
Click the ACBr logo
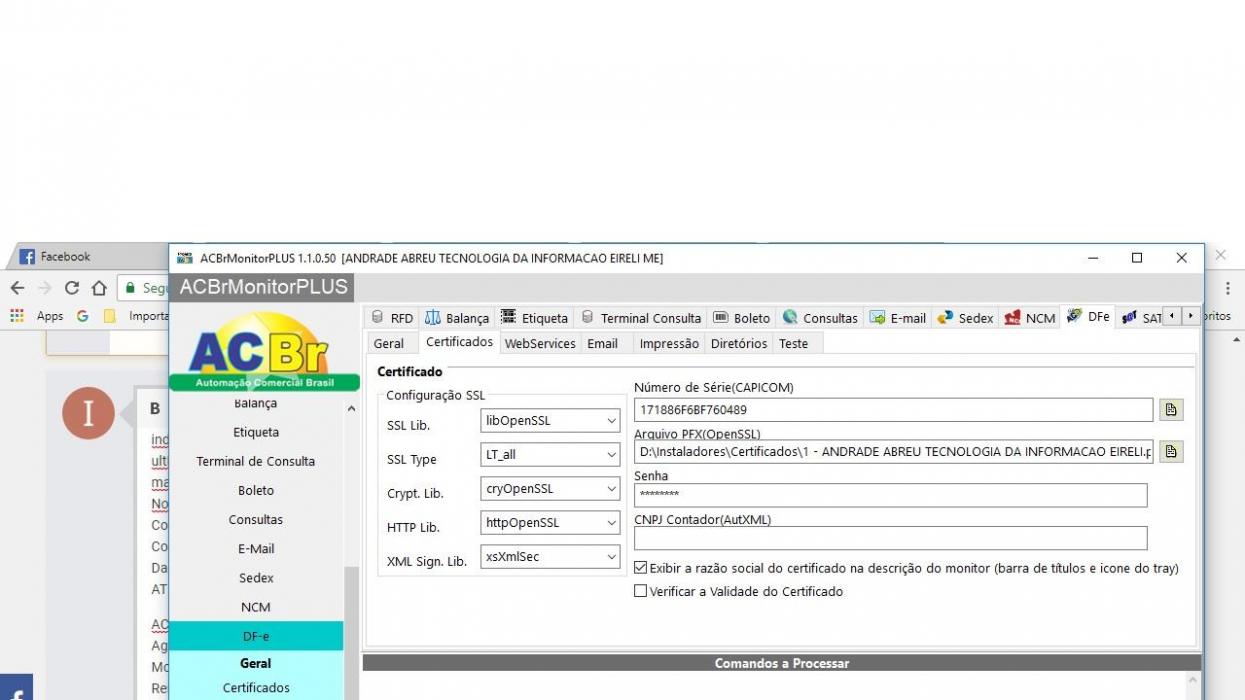pyautogui.click(x=263, y=350)
